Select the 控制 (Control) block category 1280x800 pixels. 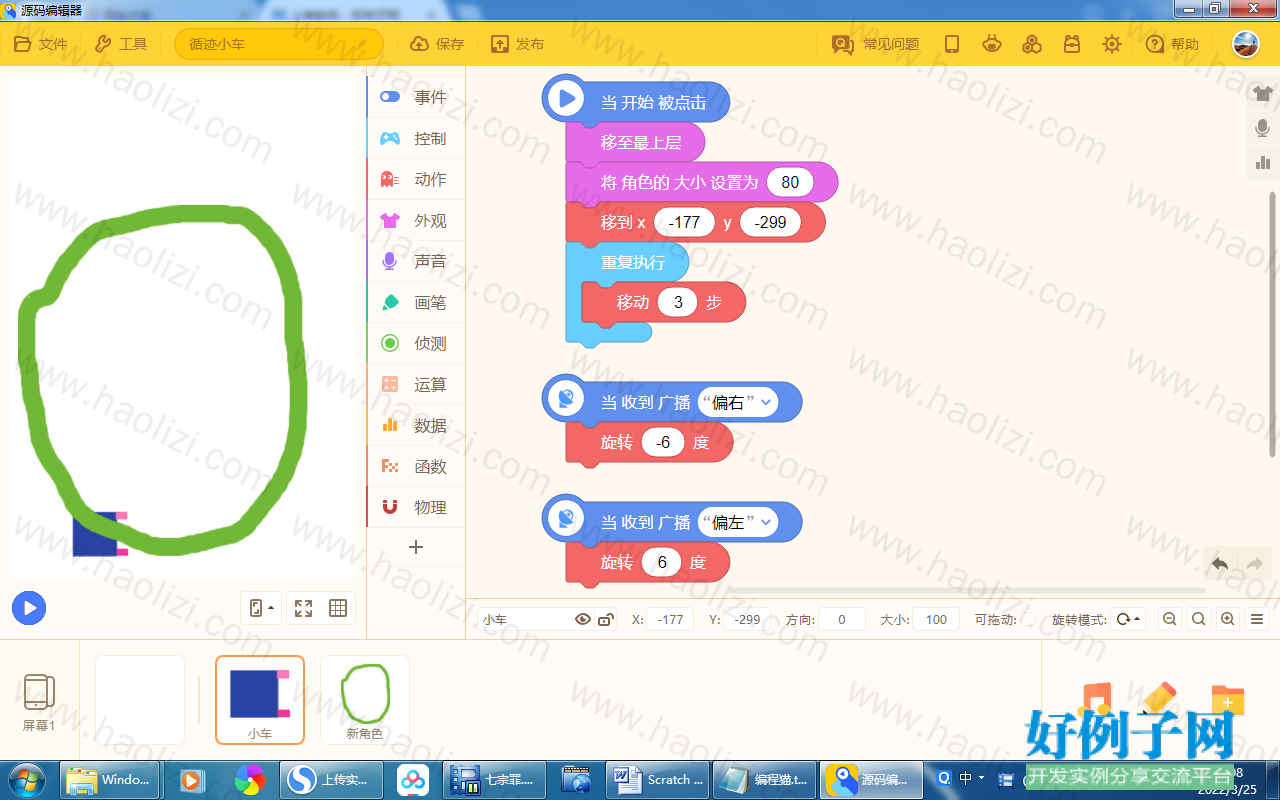tap(416, 138)
